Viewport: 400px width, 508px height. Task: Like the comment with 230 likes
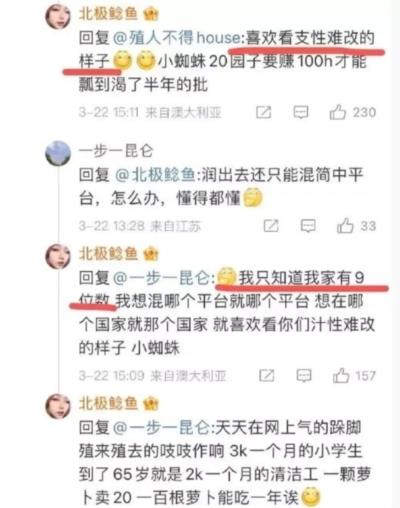(x=338, y=112)
